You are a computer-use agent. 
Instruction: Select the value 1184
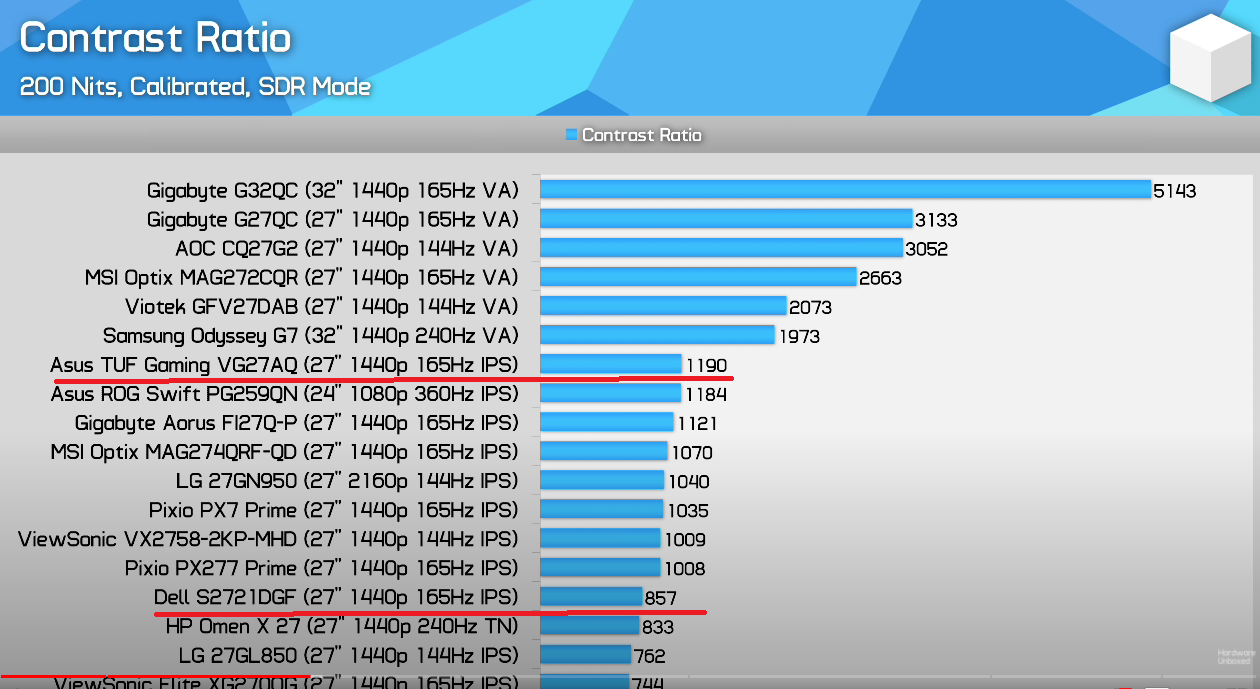pyautogui.click(x=706, y=395)
